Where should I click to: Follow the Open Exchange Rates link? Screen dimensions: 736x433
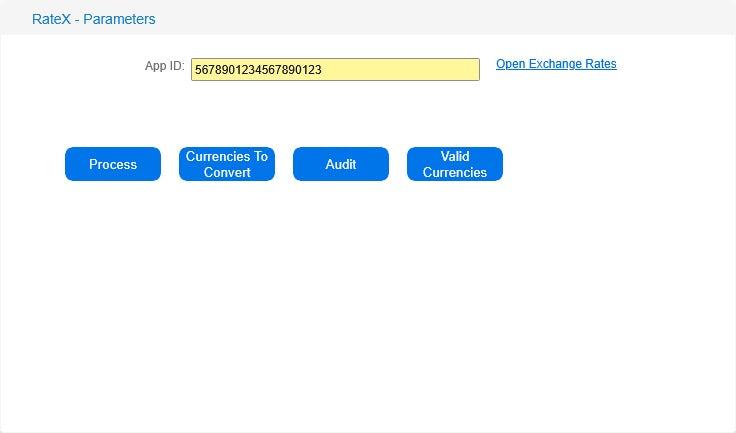point(556,64)
